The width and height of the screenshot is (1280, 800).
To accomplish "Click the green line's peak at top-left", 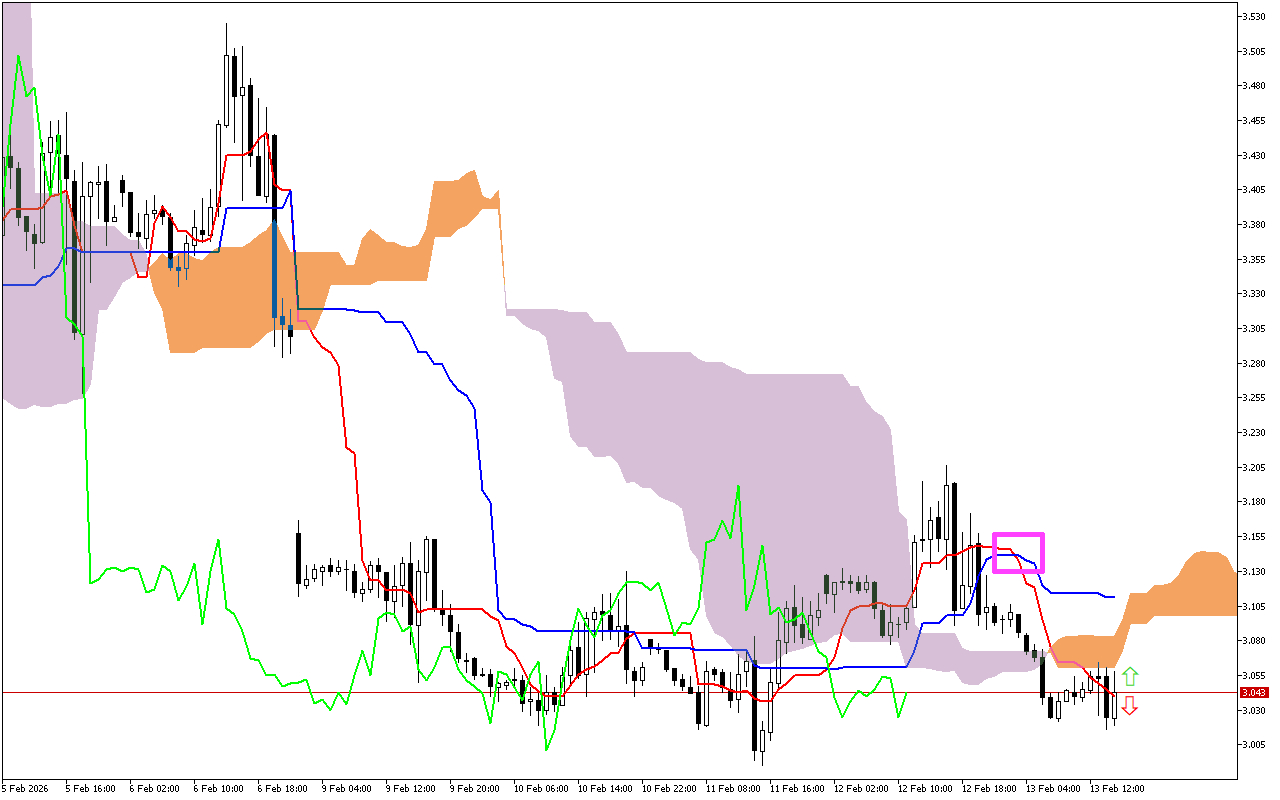I will (x=18, y=58).
